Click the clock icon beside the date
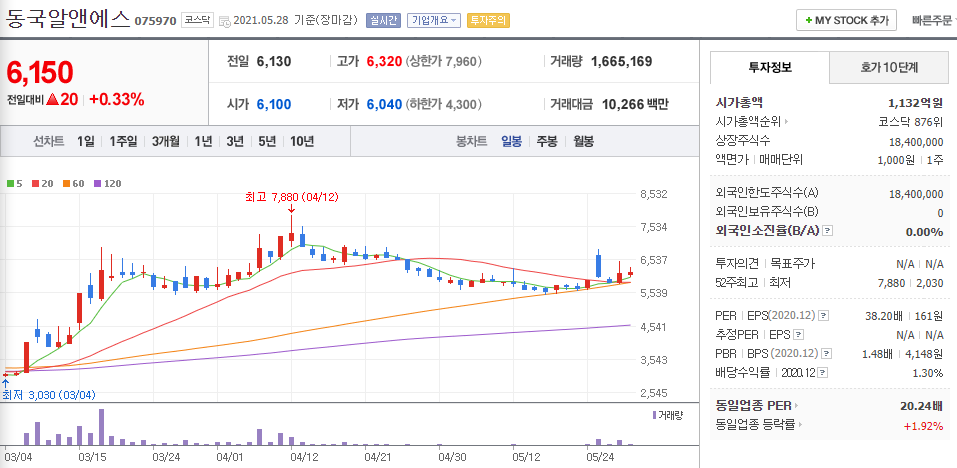The width and height of the screenshot is (957, 468). point(224,21)
